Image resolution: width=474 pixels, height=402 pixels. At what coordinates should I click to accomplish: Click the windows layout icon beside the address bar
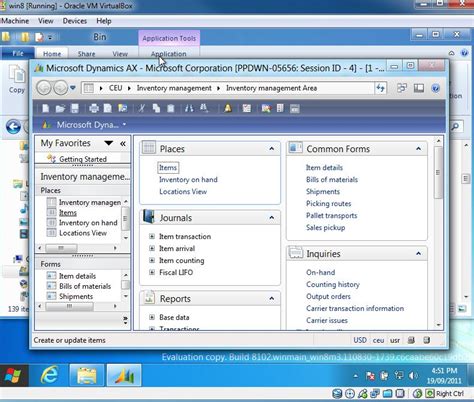tap(402, 88)
